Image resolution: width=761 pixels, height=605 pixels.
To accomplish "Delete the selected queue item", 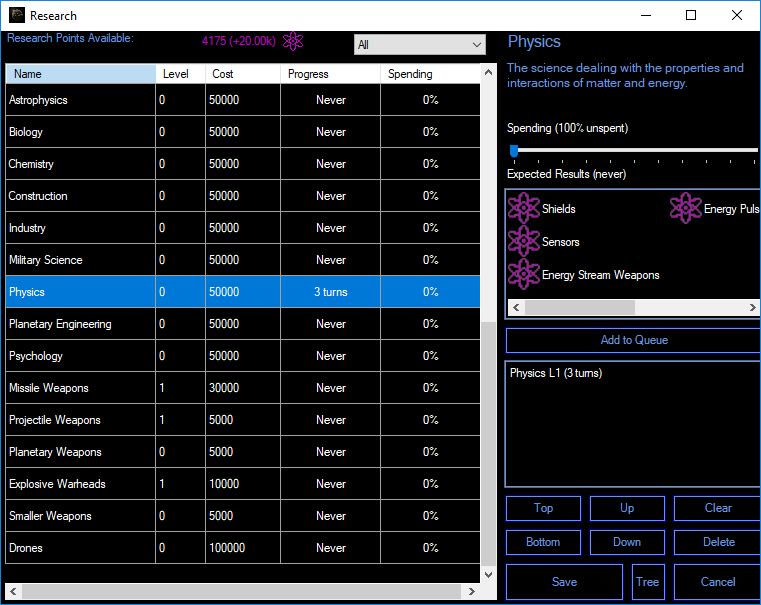I will click(717, 542).
